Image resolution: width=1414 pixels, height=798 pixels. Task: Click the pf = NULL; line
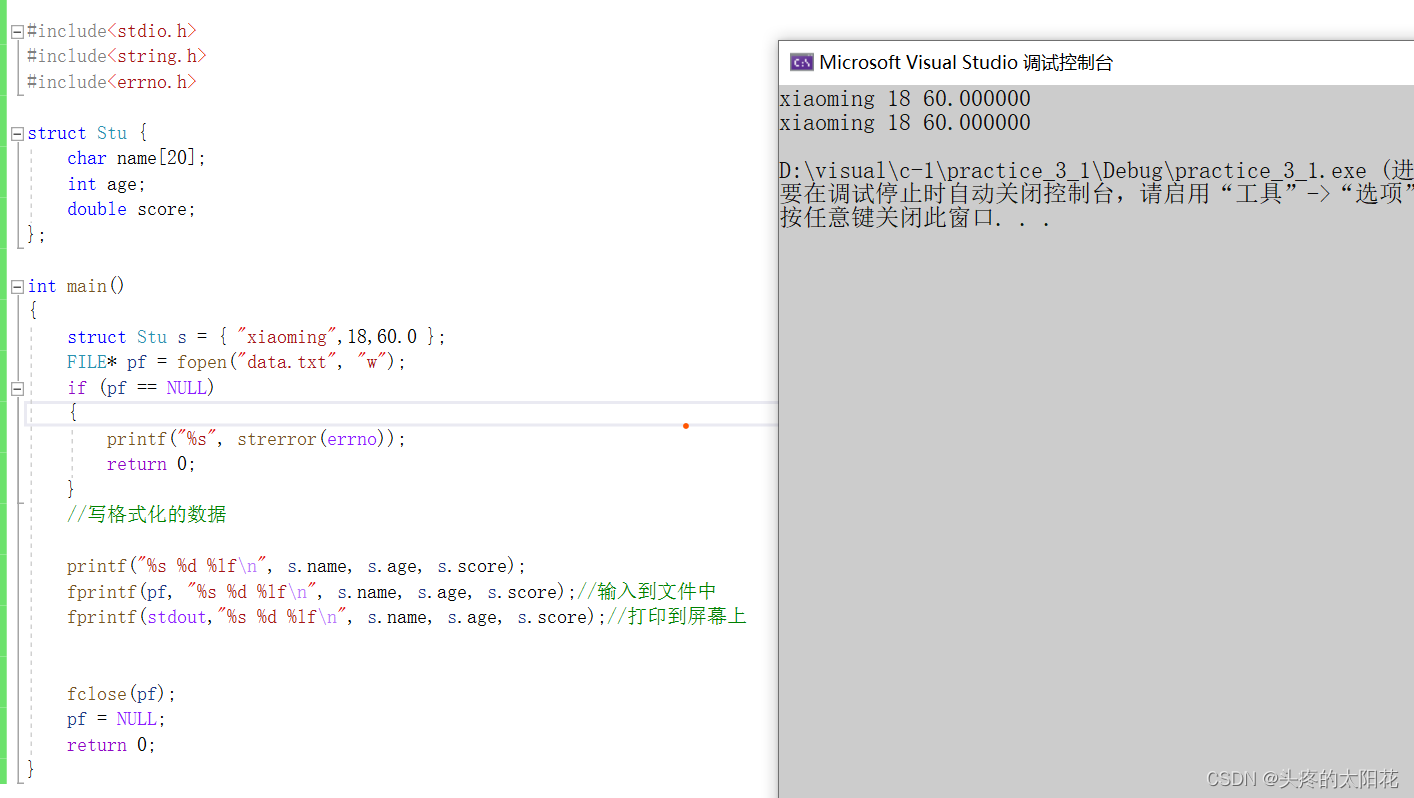pyautogui.click(x=116, y=719)
